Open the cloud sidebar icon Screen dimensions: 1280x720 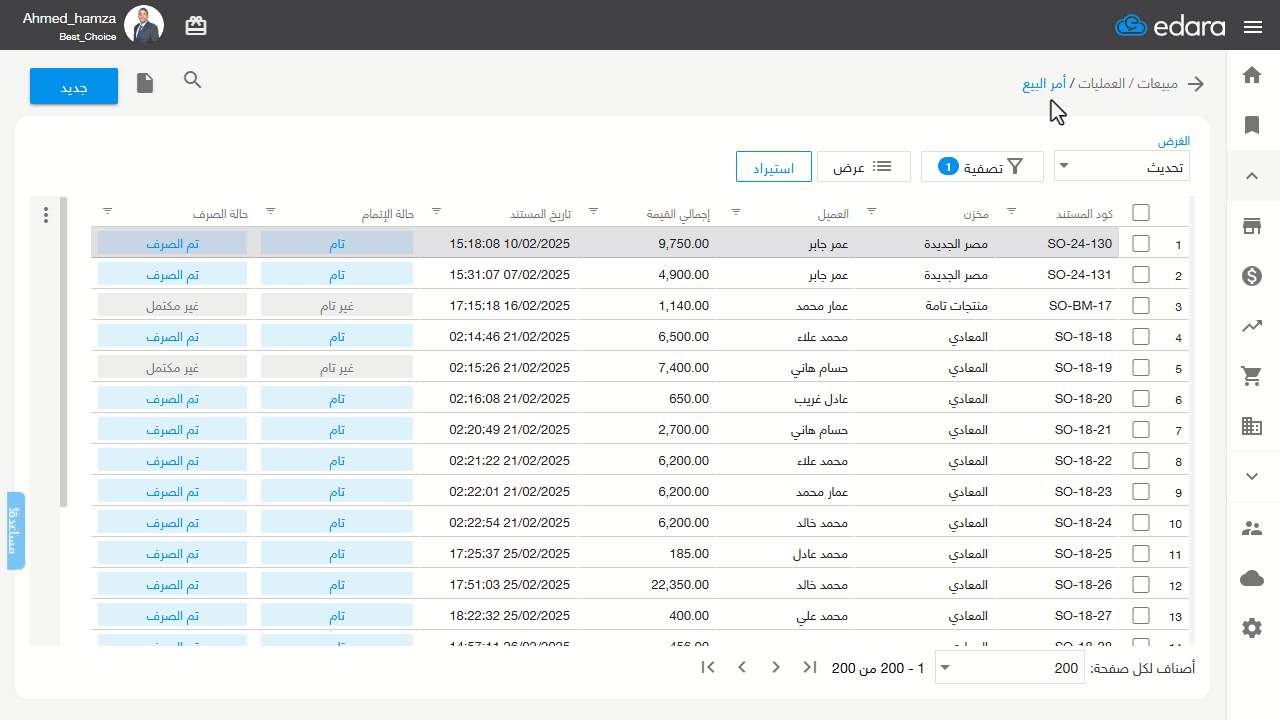pos(1251,578)
